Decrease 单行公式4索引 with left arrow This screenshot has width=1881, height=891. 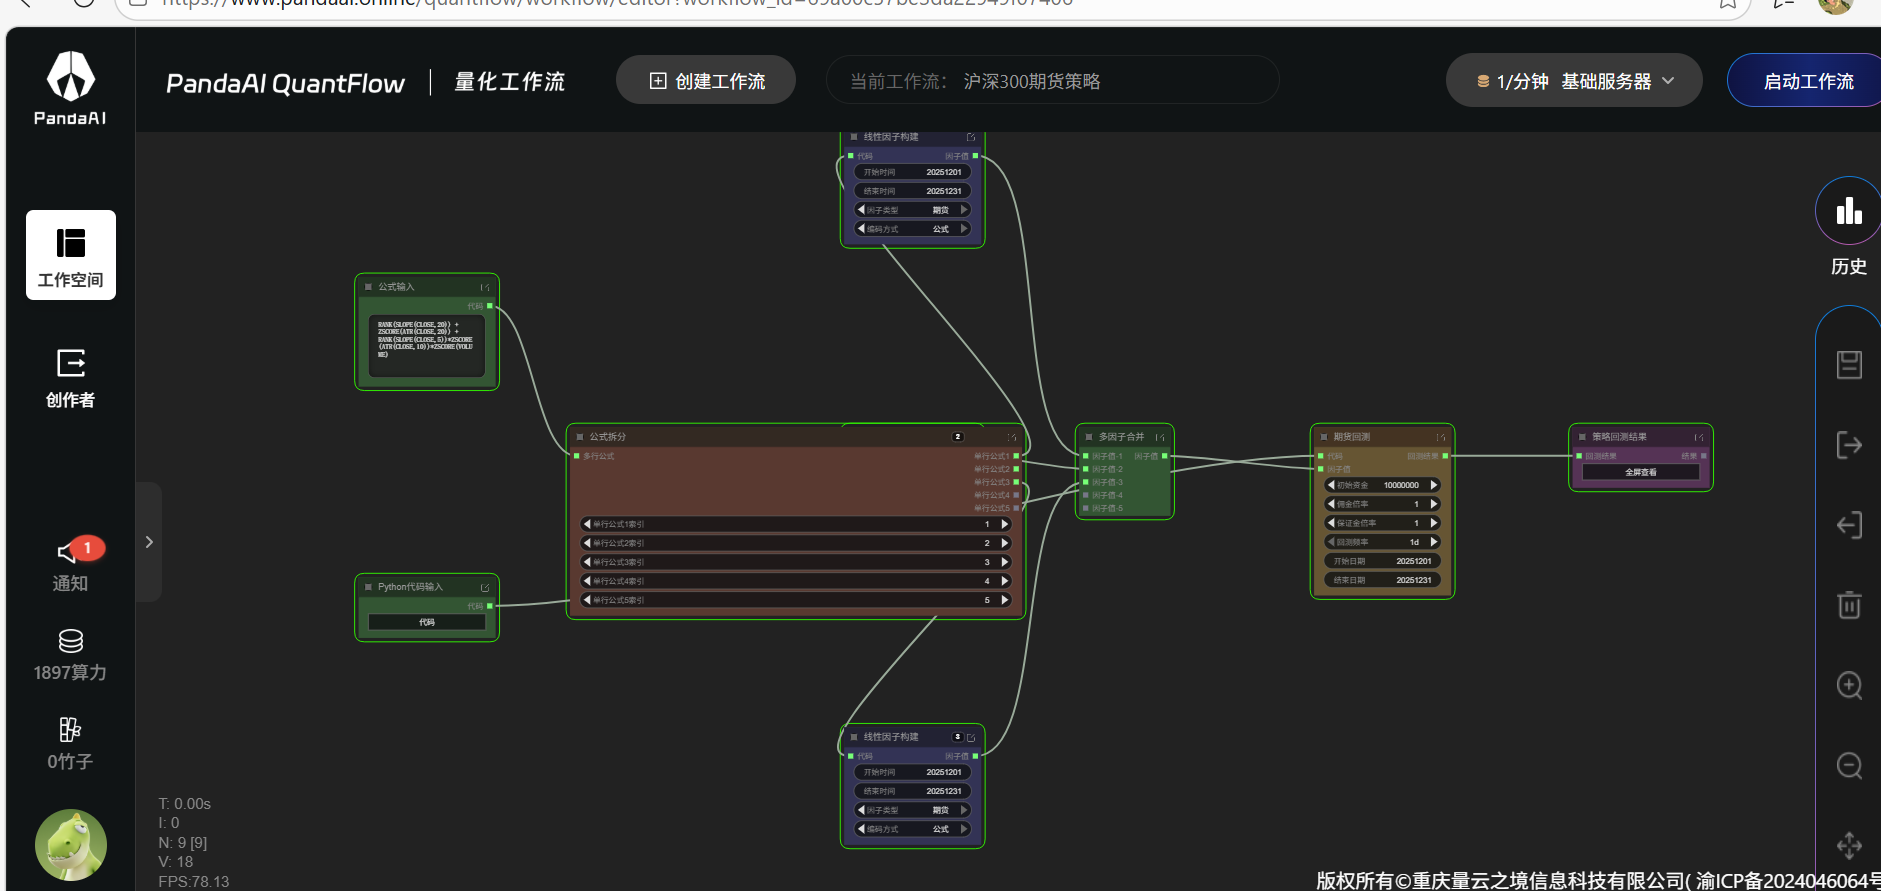[x=587, y=581]
